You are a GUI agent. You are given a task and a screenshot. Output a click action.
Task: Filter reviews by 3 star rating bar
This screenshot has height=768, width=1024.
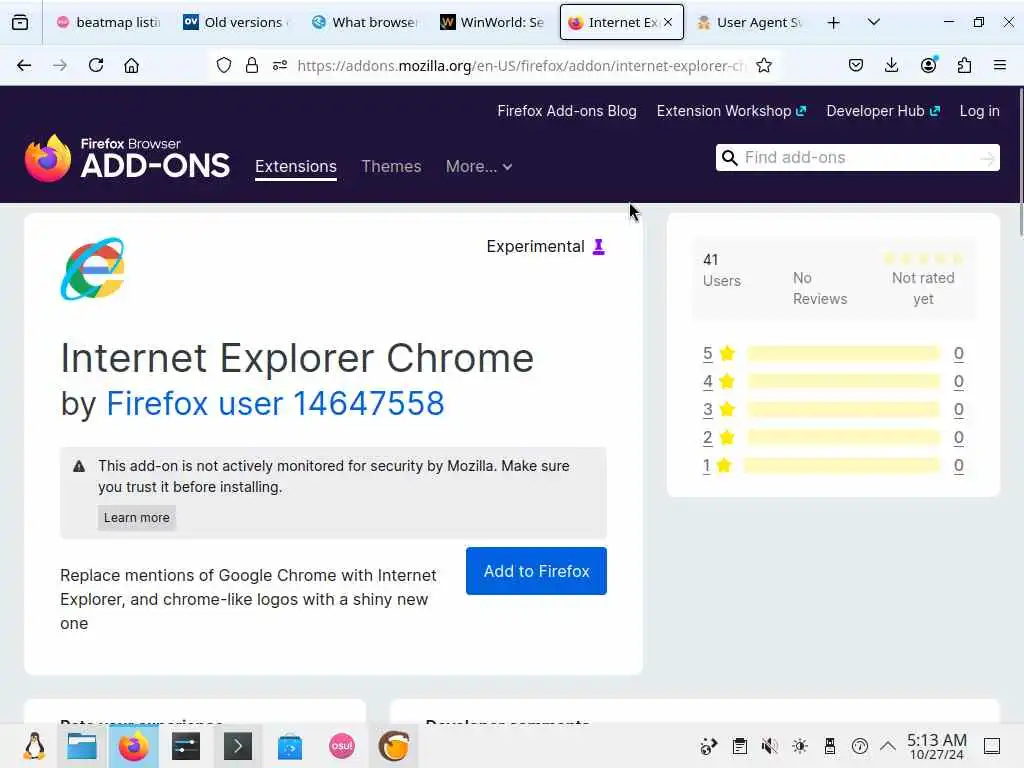coord(843,409)
